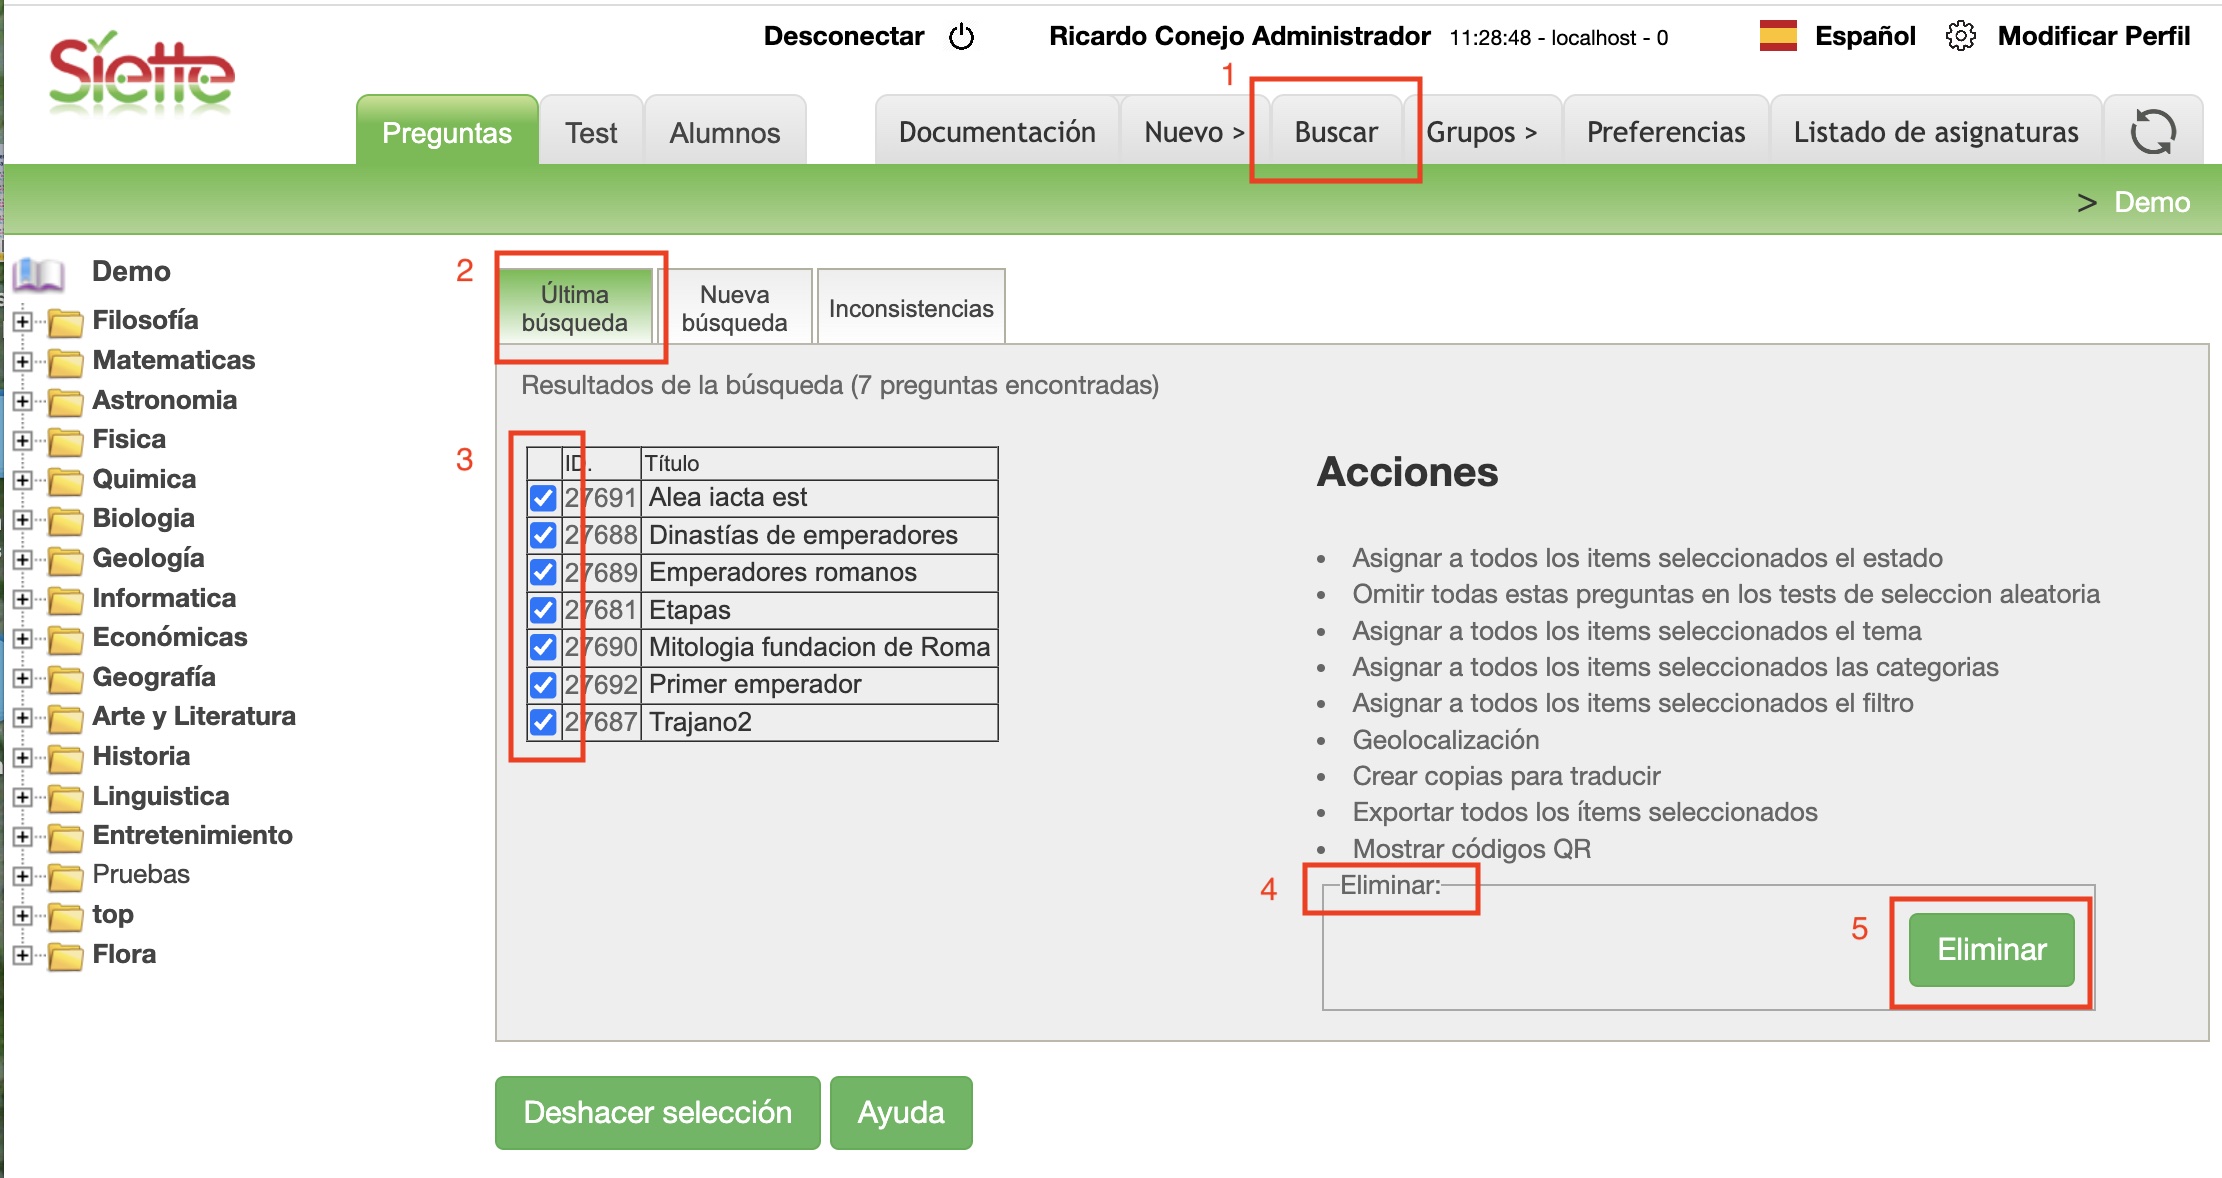Click the Siette logo
Screen dimensions: 2222x1178
[141, 72]
